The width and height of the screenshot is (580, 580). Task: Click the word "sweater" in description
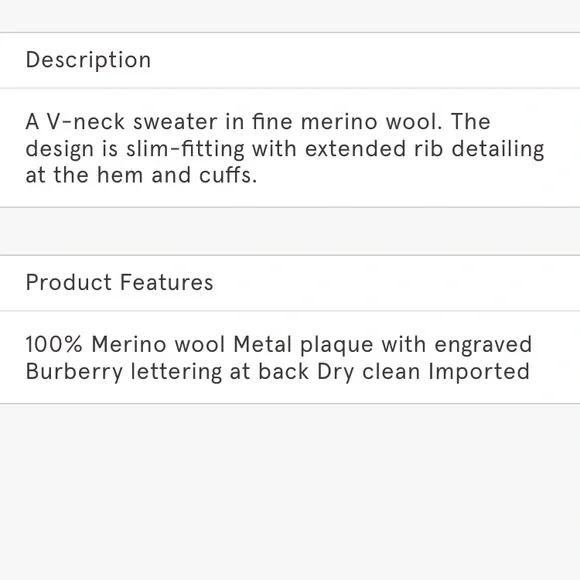point(175,122)
